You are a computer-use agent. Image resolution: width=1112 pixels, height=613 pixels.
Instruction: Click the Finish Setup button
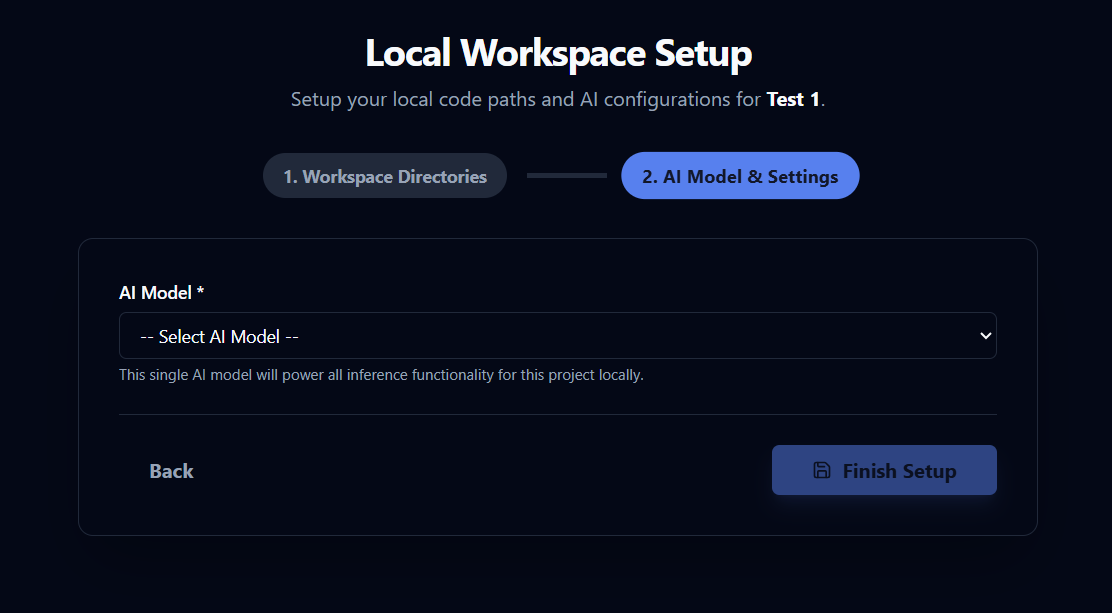point(884,470)
